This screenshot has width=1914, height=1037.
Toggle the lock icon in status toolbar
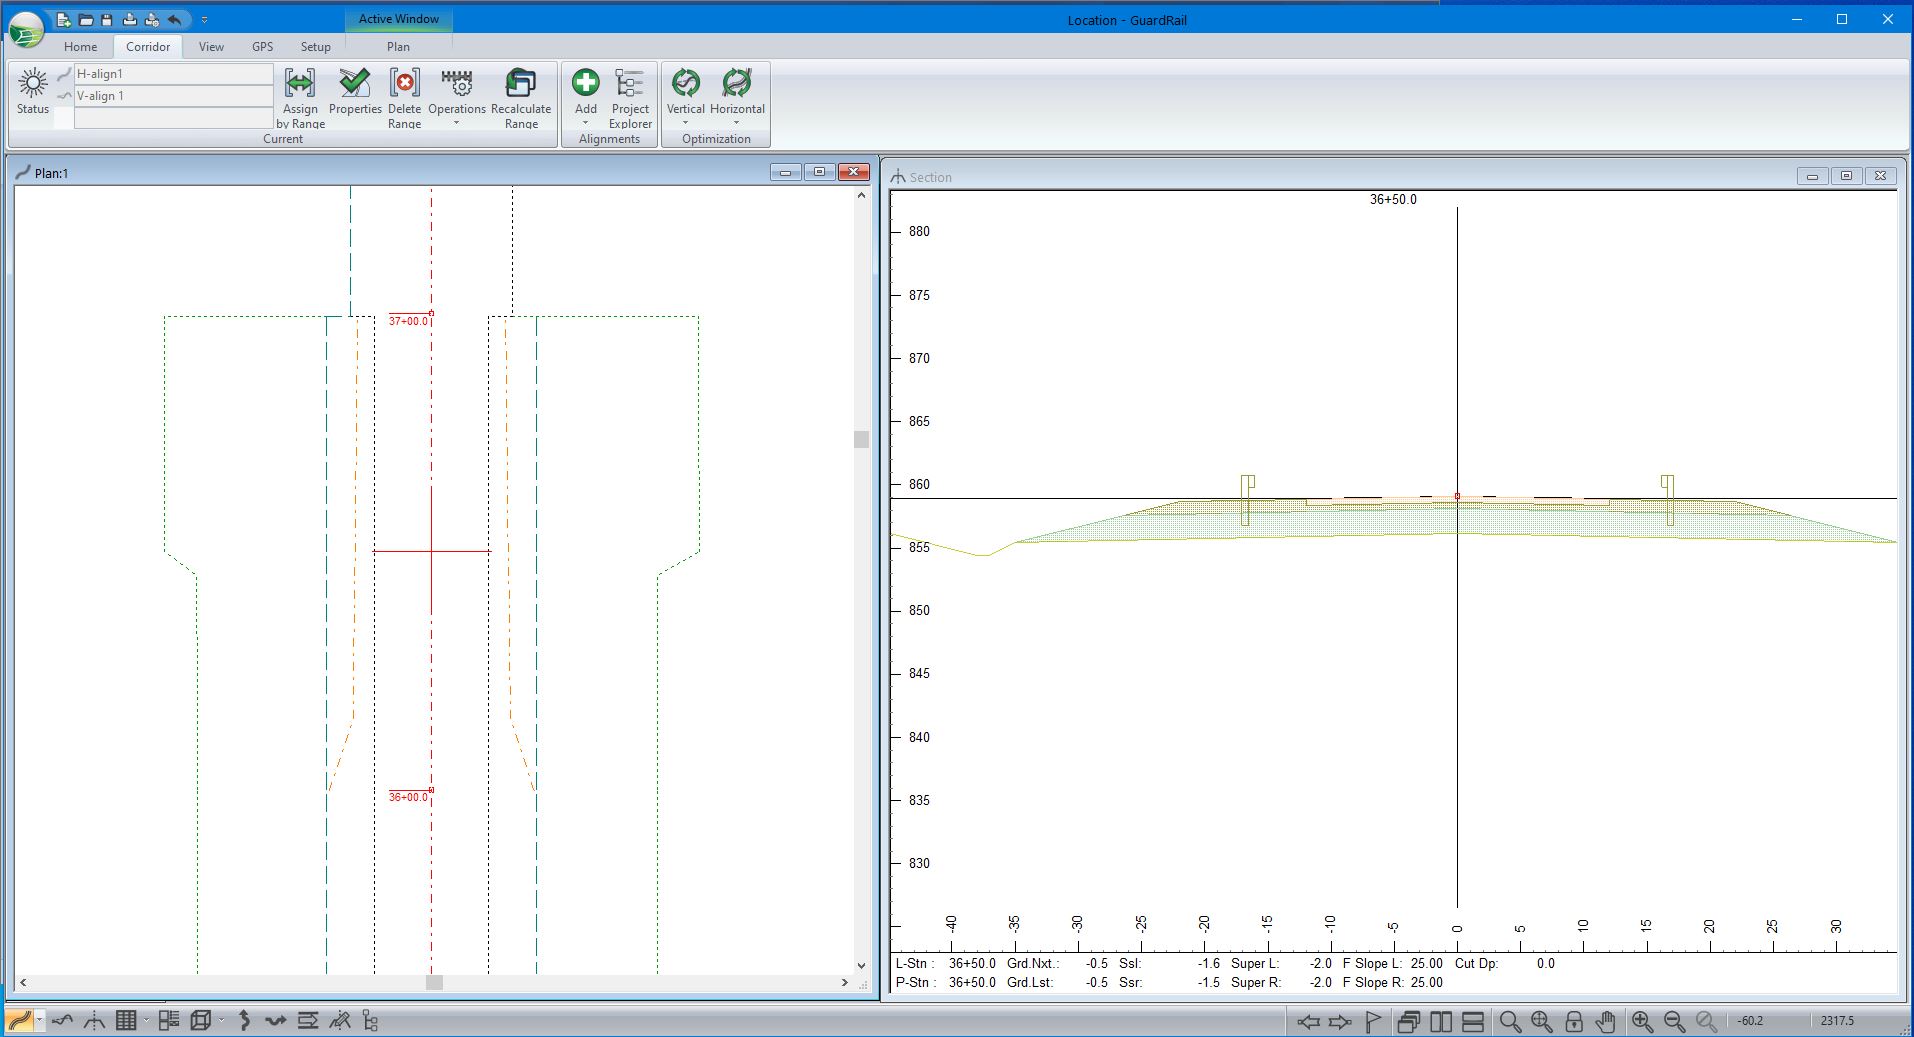point(1574,1022)
